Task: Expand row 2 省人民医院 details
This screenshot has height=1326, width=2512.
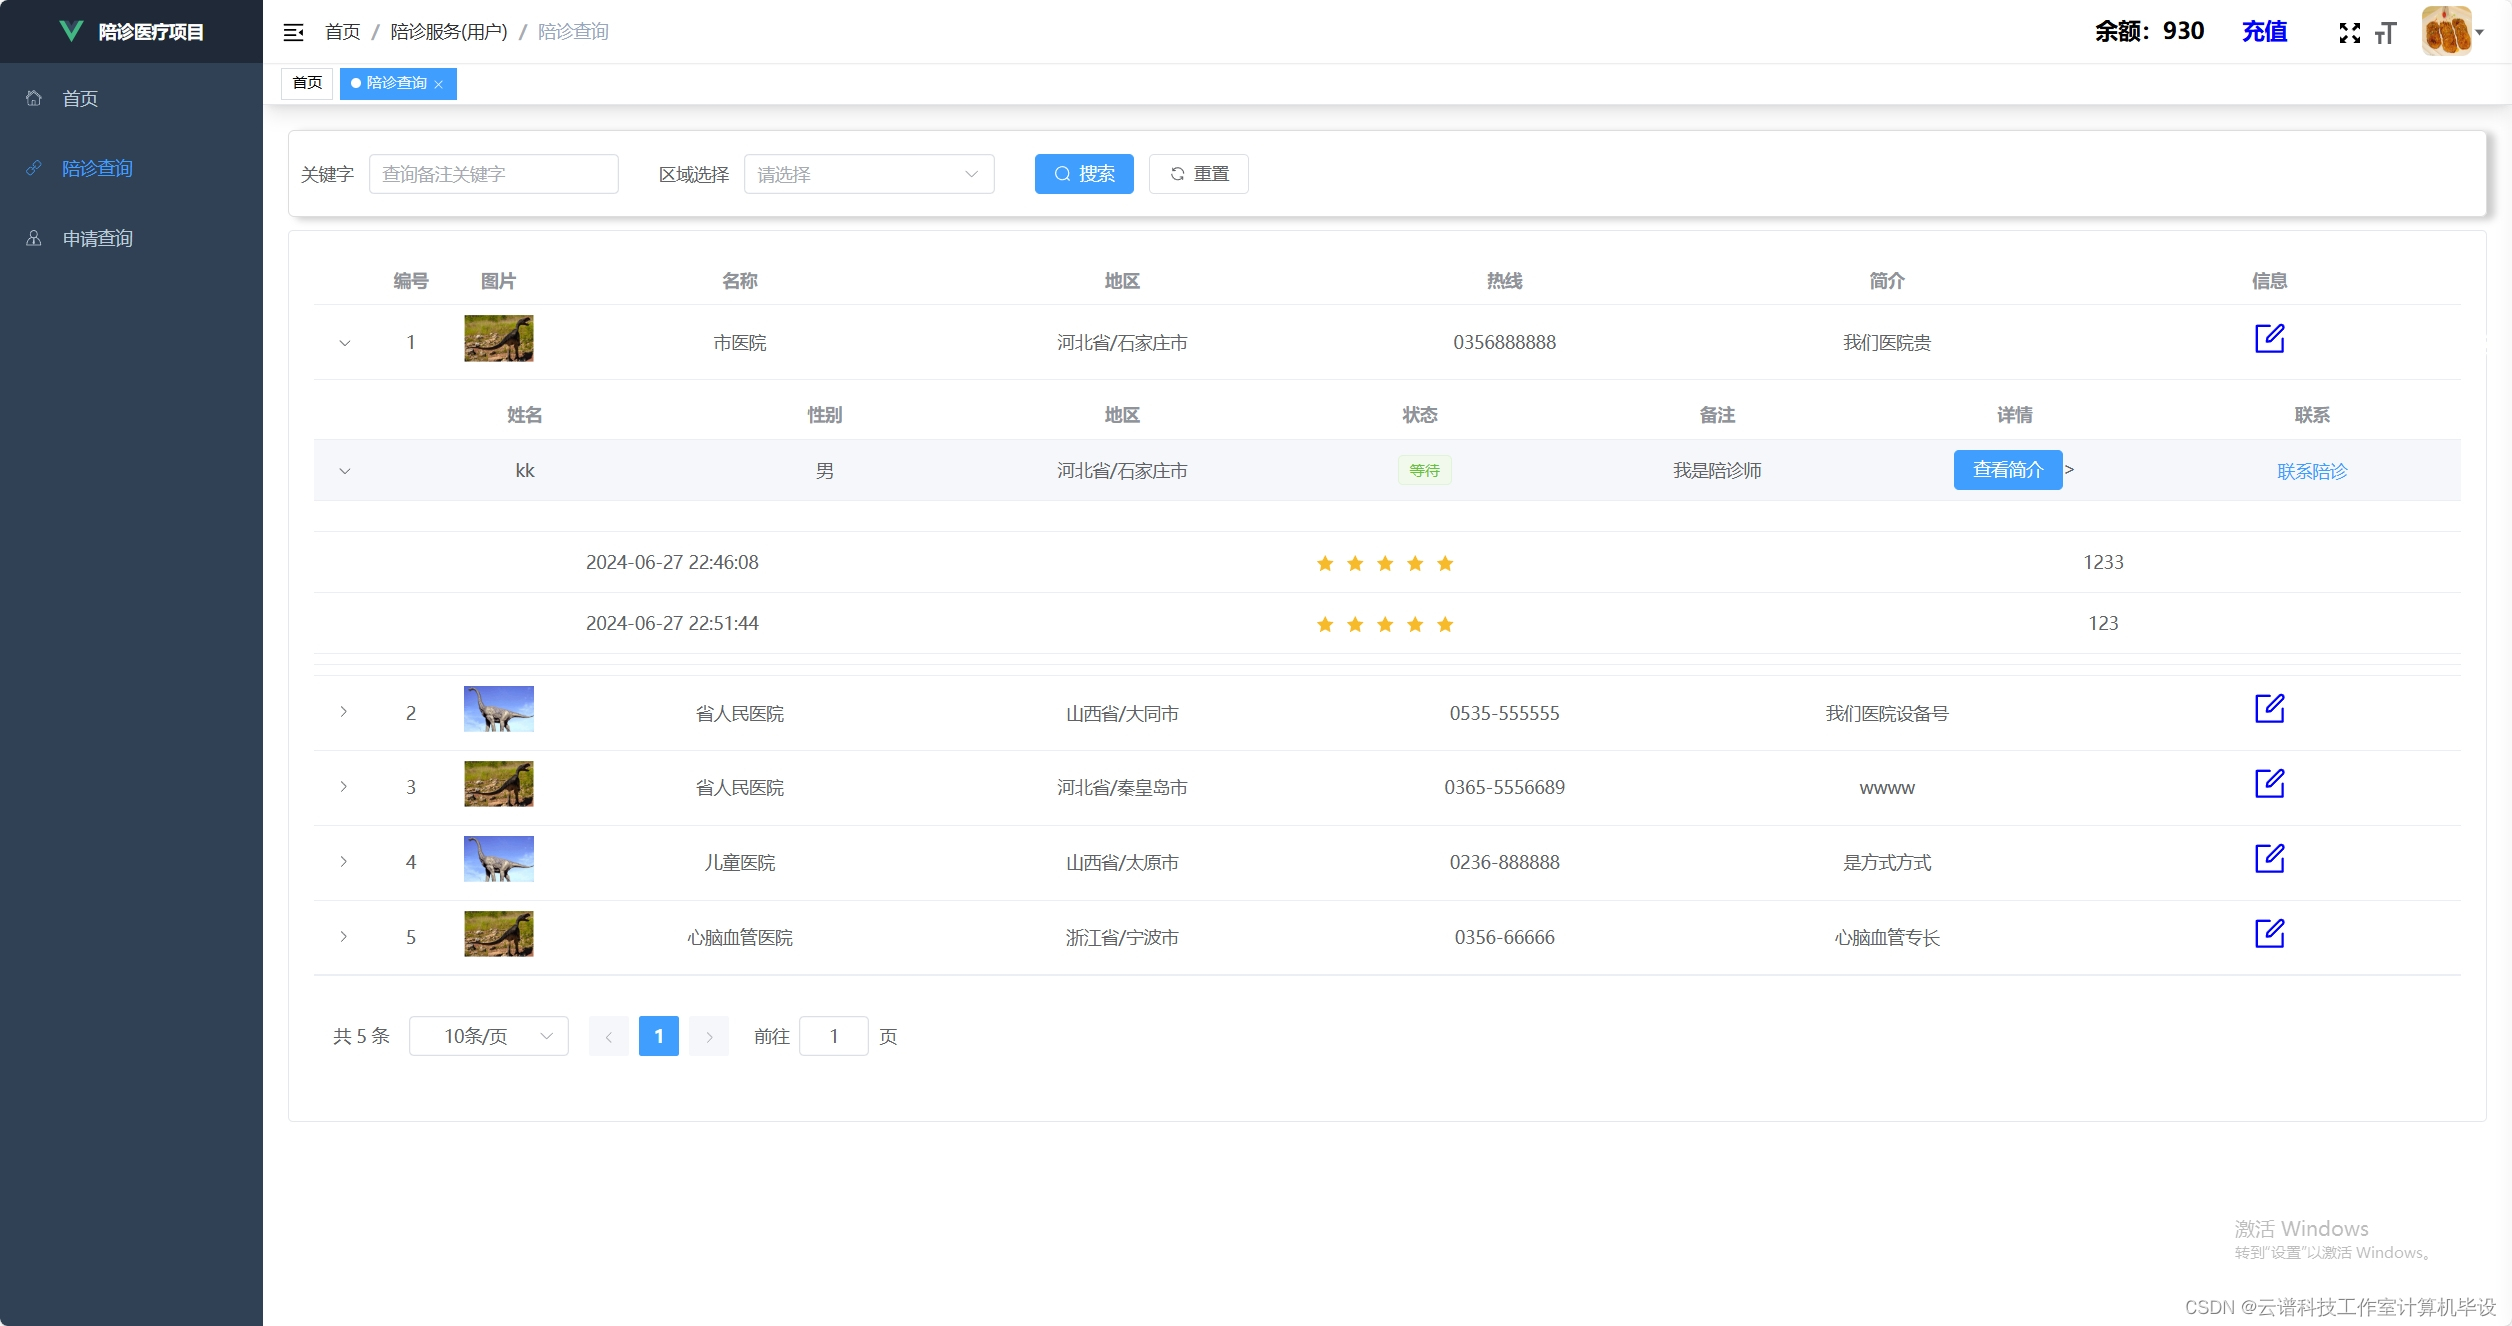Action: tap(344, 712)
